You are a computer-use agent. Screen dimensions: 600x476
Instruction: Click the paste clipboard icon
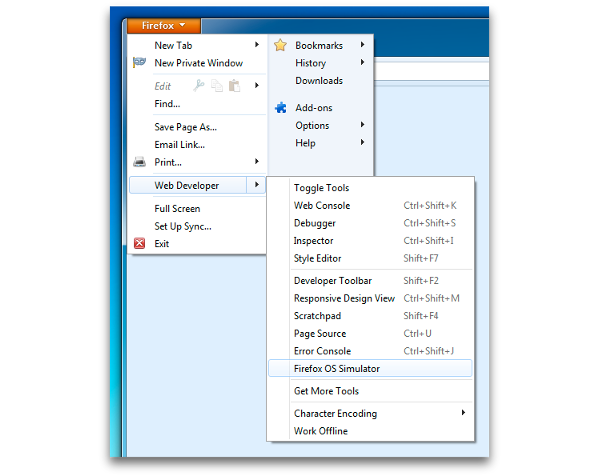(237, 86)
